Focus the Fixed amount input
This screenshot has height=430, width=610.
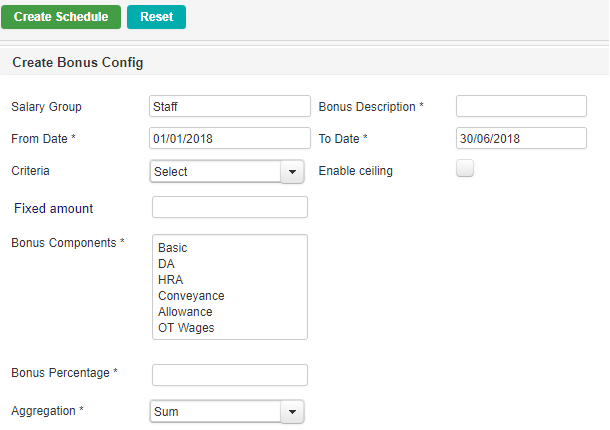click(x=230, y=208)
